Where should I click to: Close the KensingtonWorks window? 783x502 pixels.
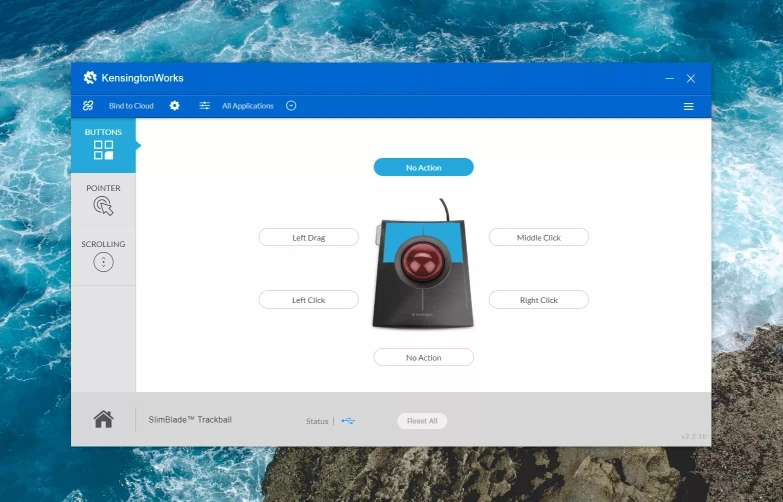691,78
